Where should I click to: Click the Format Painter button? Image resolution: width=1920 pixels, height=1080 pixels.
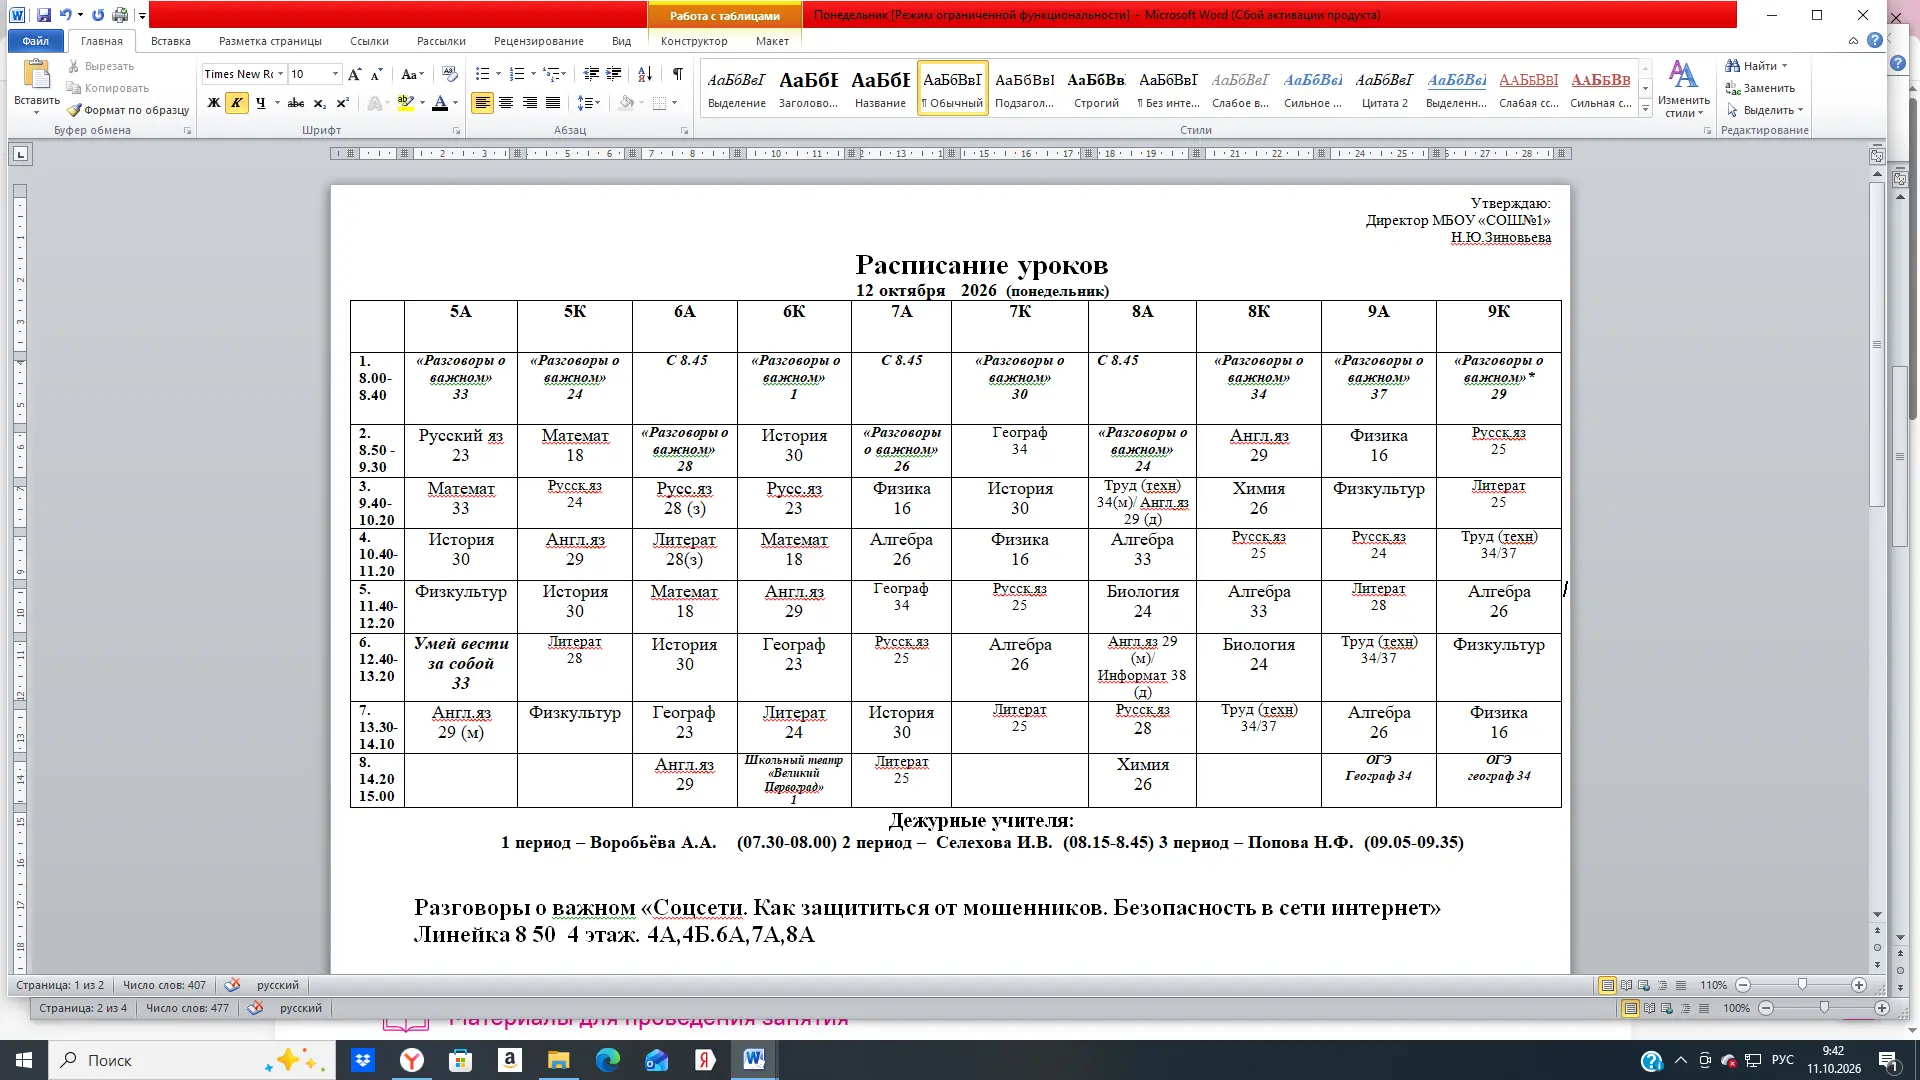tap(128, 110)
